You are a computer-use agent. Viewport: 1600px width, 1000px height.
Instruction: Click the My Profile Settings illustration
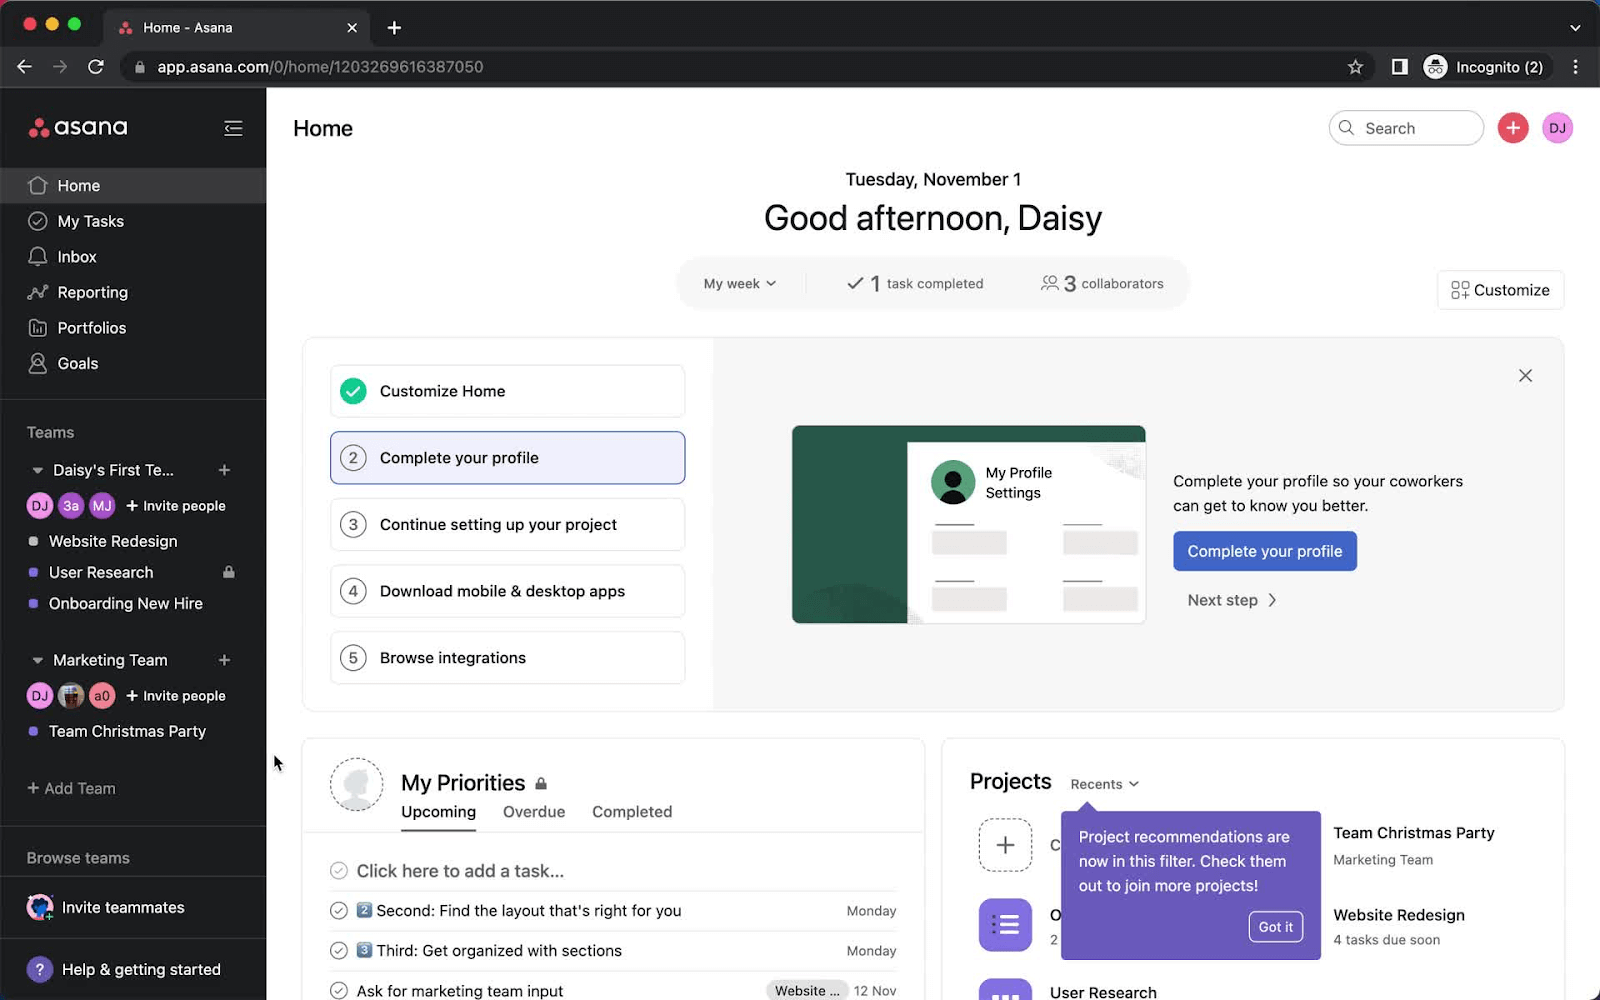pos(968,525)
